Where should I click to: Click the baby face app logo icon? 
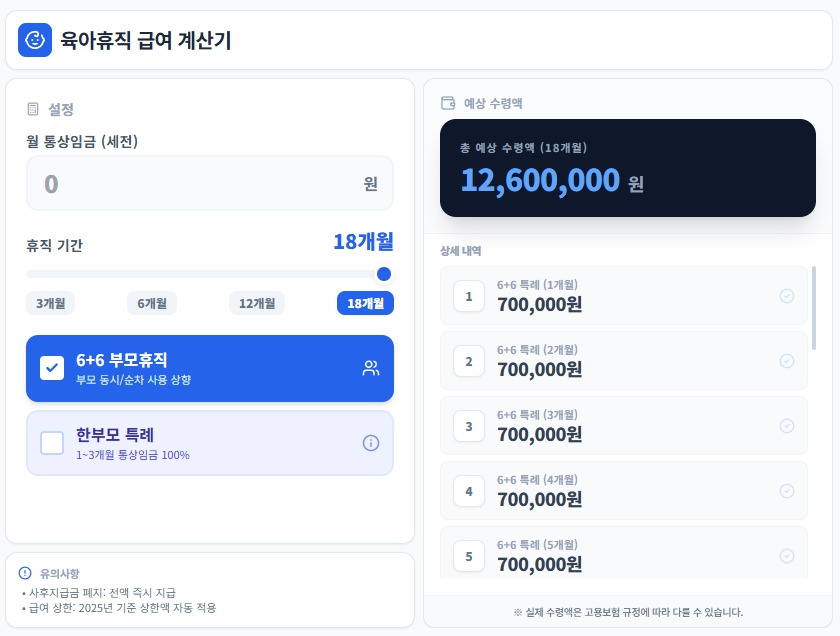click(35, 40)
